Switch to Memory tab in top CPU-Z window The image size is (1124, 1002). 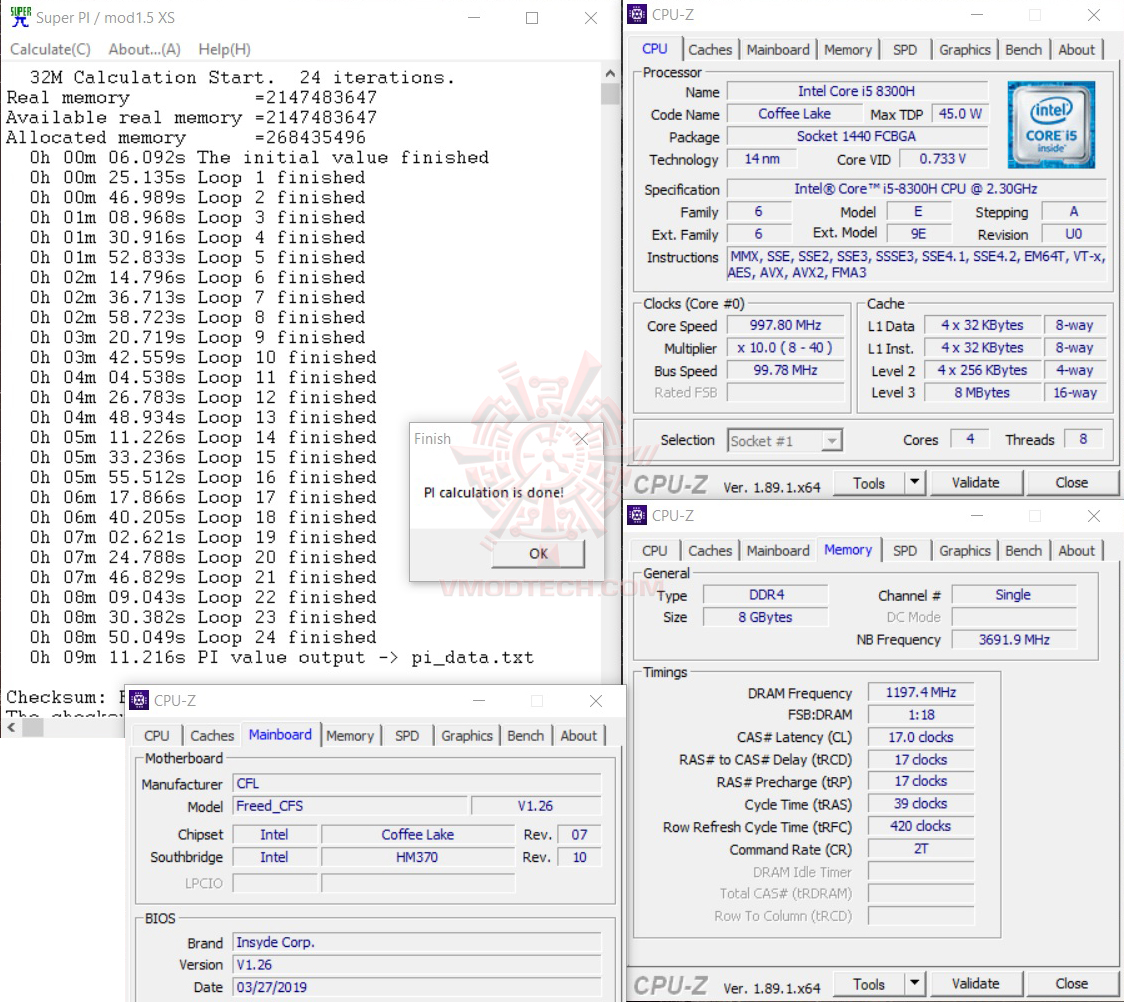tap(847, 49)
